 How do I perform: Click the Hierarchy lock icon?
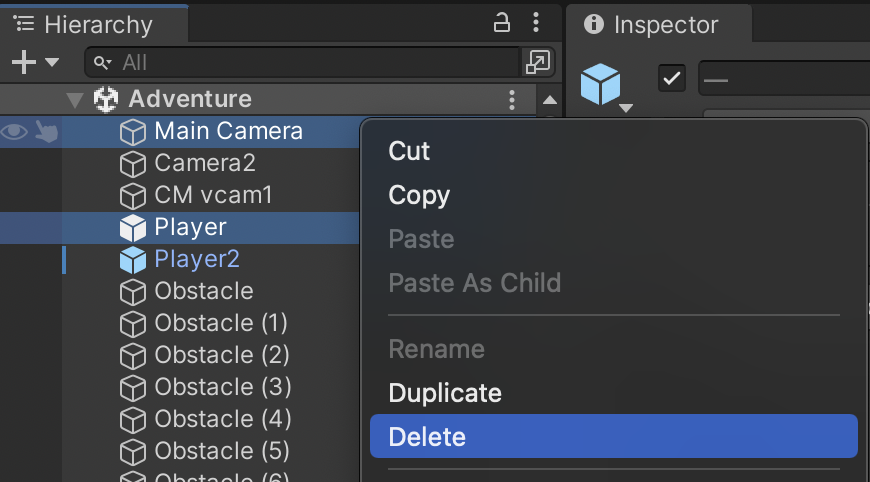point(503,23)
